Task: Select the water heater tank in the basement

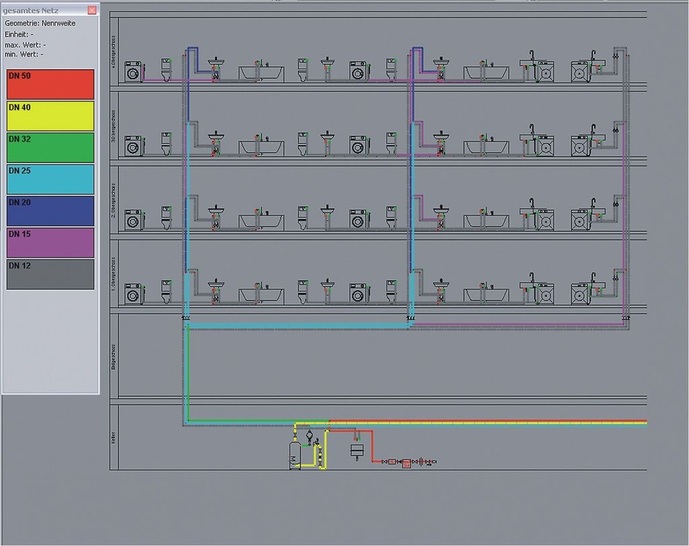Action: [x=295, y=454]
